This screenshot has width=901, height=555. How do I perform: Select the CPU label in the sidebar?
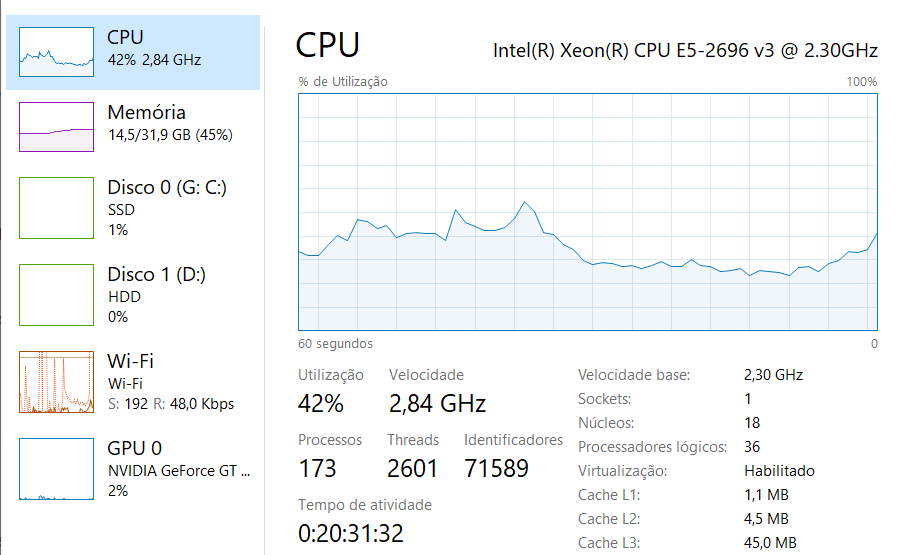tap(125, 38)
